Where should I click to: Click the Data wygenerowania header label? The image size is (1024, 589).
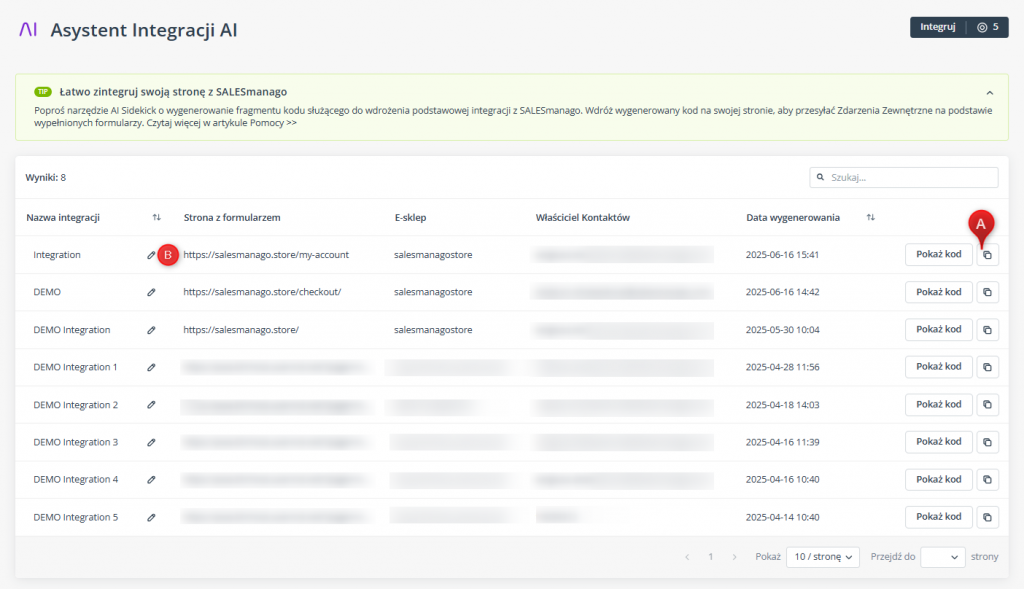pos(793,217)
